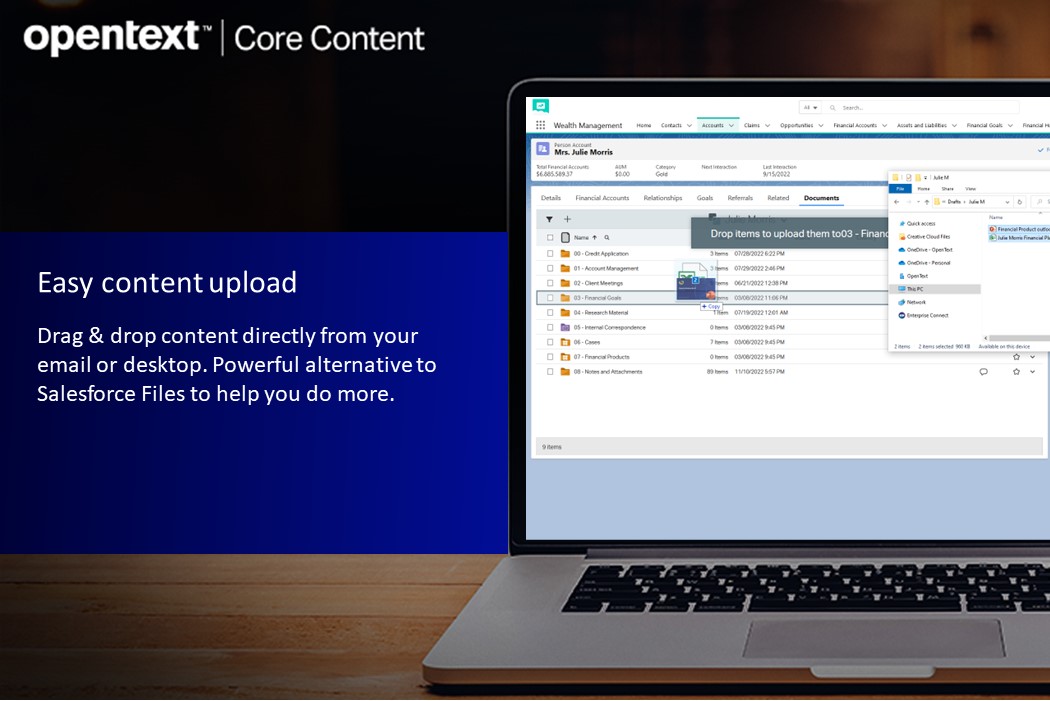Open the Opportunities navigation dropdown arrow
1050x701 pixels.
[x=821, y=126]
